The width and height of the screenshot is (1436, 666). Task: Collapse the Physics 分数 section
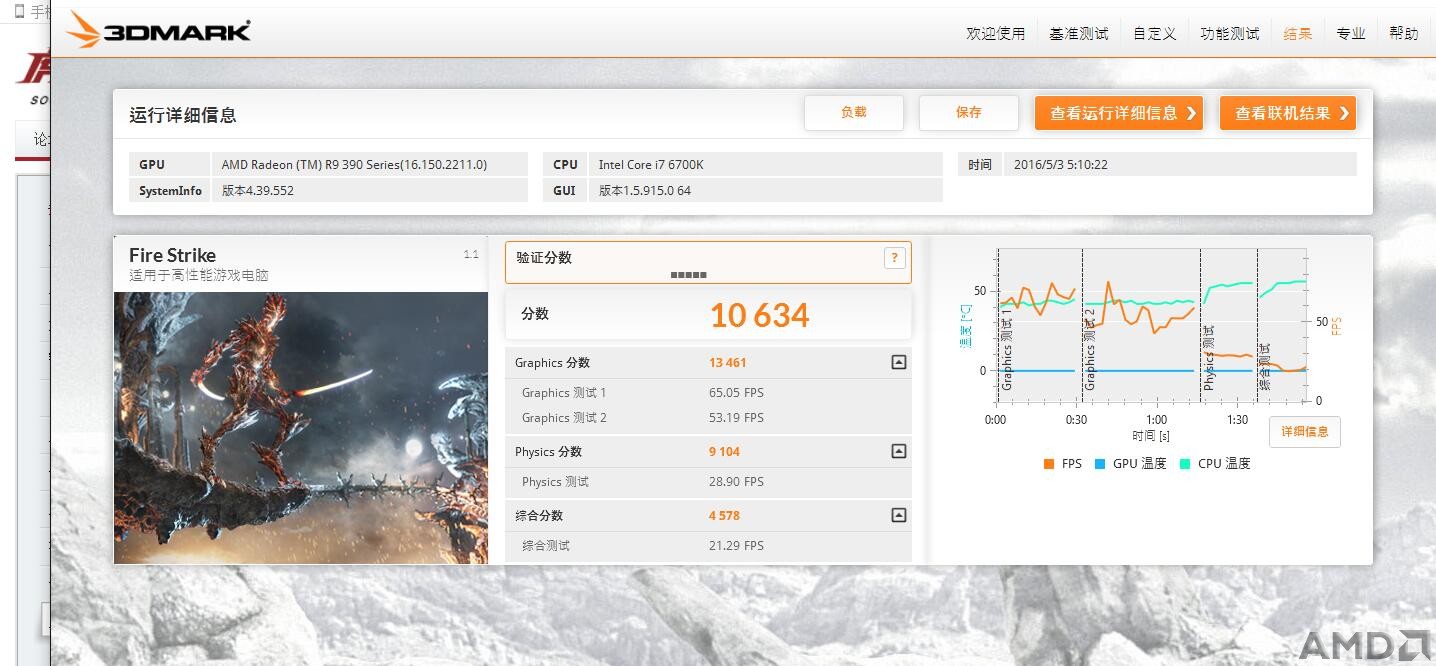point(898,452)
